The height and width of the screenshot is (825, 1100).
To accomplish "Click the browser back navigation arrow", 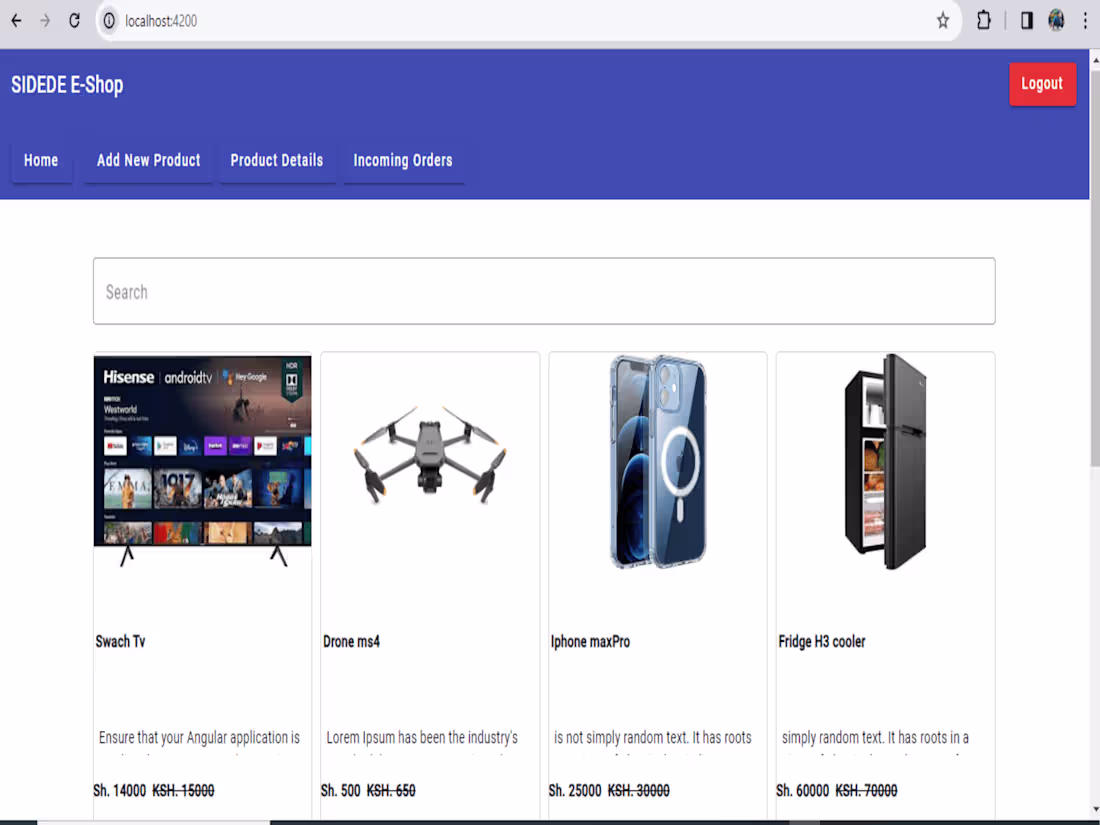I will (x=15, y=20).
